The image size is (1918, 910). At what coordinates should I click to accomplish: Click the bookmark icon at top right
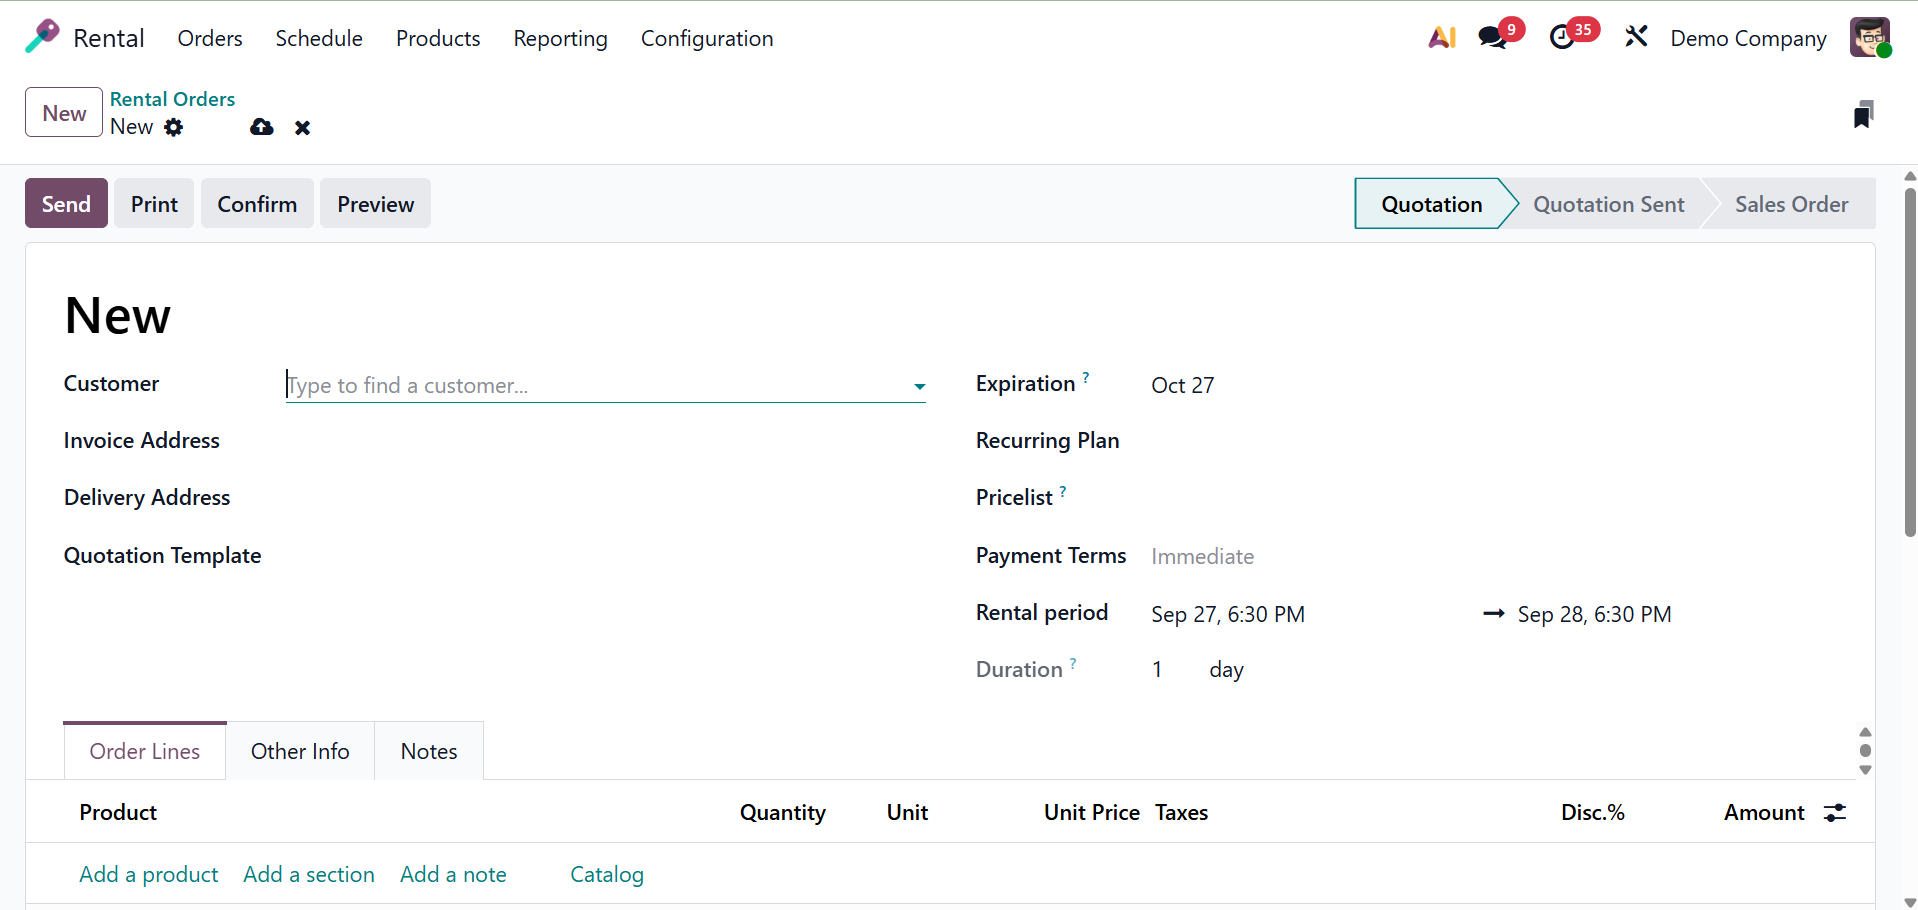tap(1862, 115)
